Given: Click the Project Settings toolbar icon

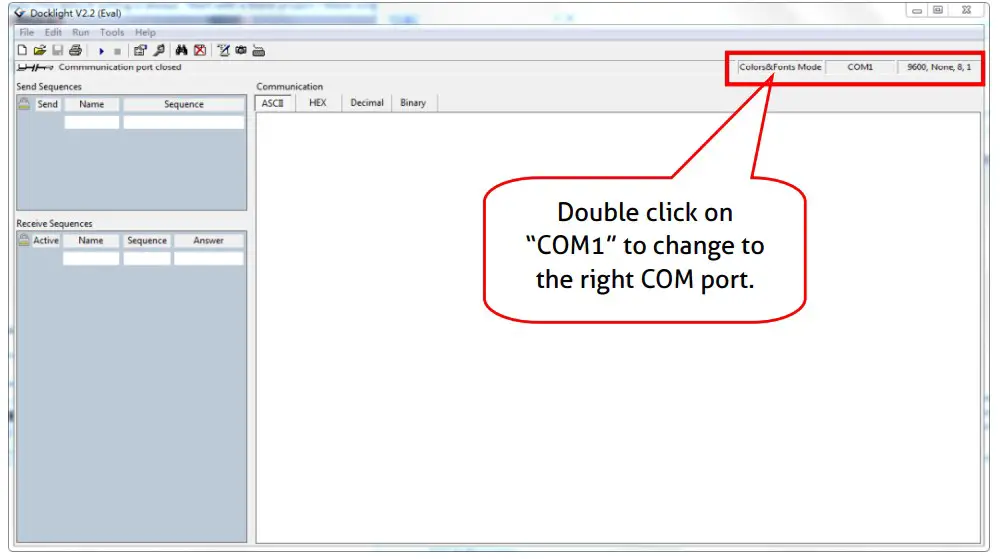Looking at the screenshot, I should (140, 50).
